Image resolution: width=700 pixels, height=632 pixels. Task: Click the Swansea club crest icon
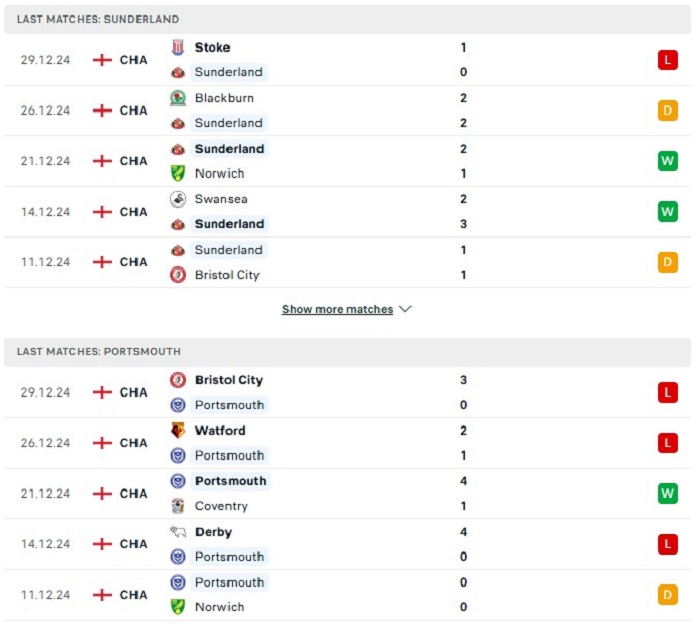pyautogui.click(x=178, y=199)
